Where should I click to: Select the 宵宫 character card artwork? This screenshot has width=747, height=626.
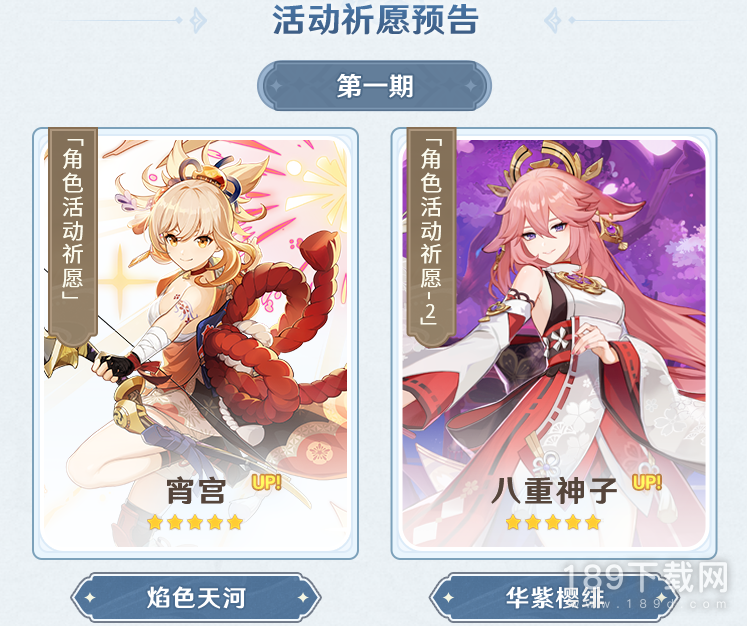pyautogui.click(x=195, y=343)
